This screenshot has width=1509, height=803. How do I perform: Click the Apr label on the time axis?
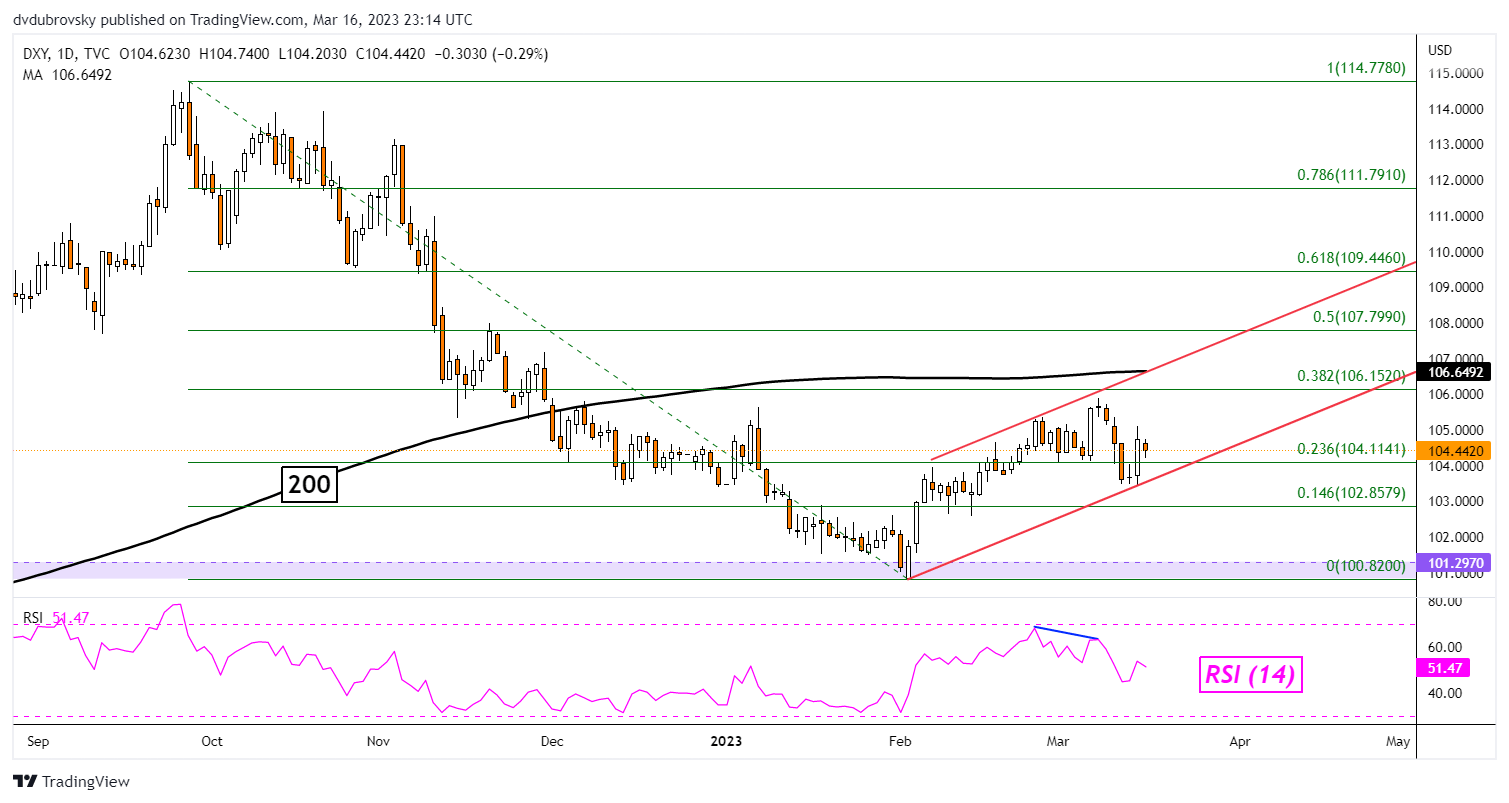[1240, 742]
